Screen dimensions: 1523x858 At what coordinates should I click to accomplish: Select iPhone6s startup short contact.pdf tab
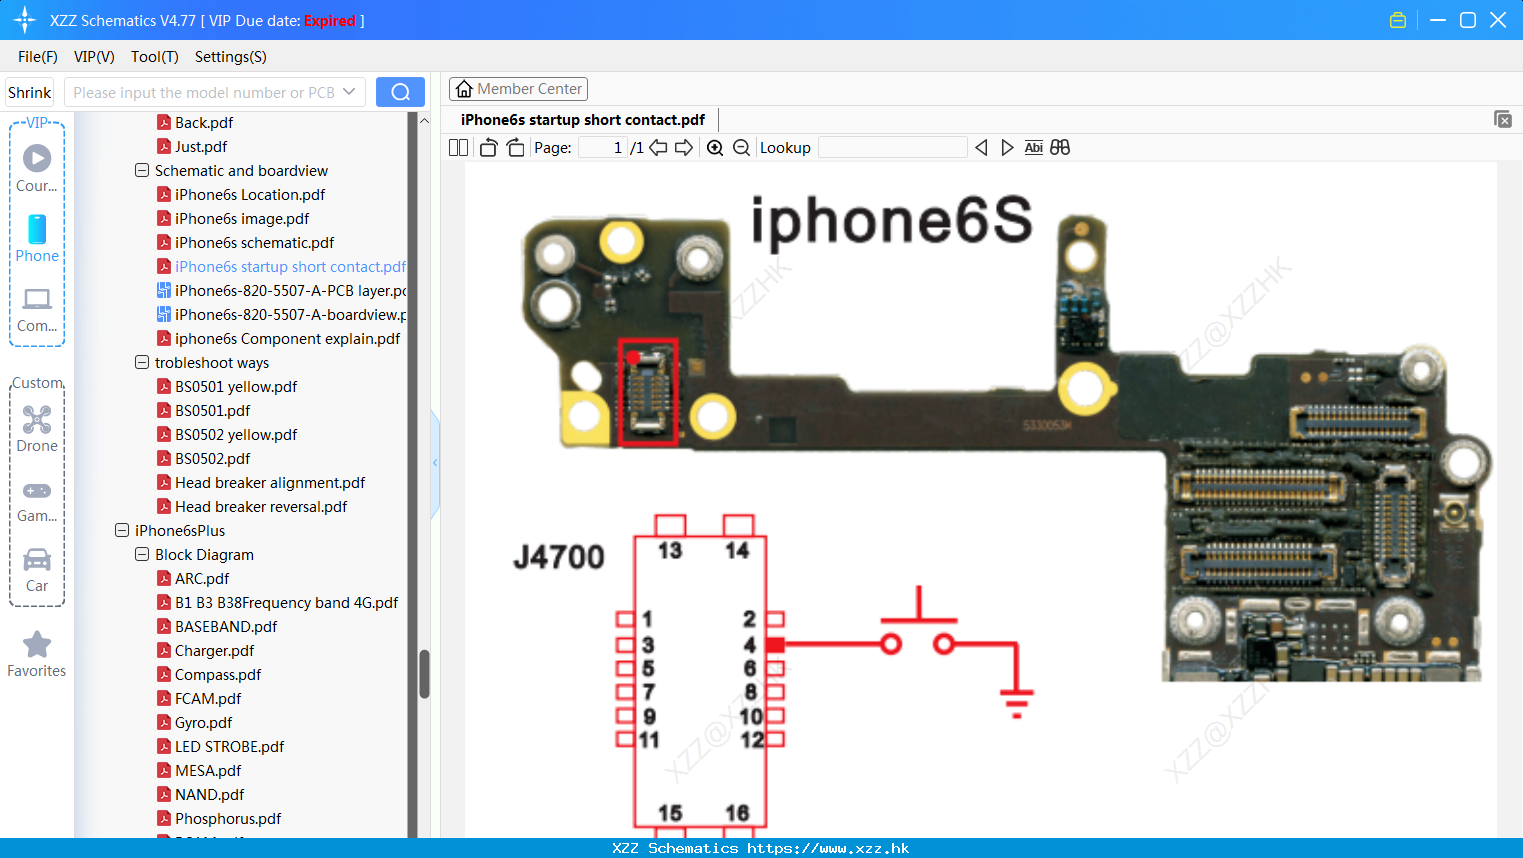[583, 119]
